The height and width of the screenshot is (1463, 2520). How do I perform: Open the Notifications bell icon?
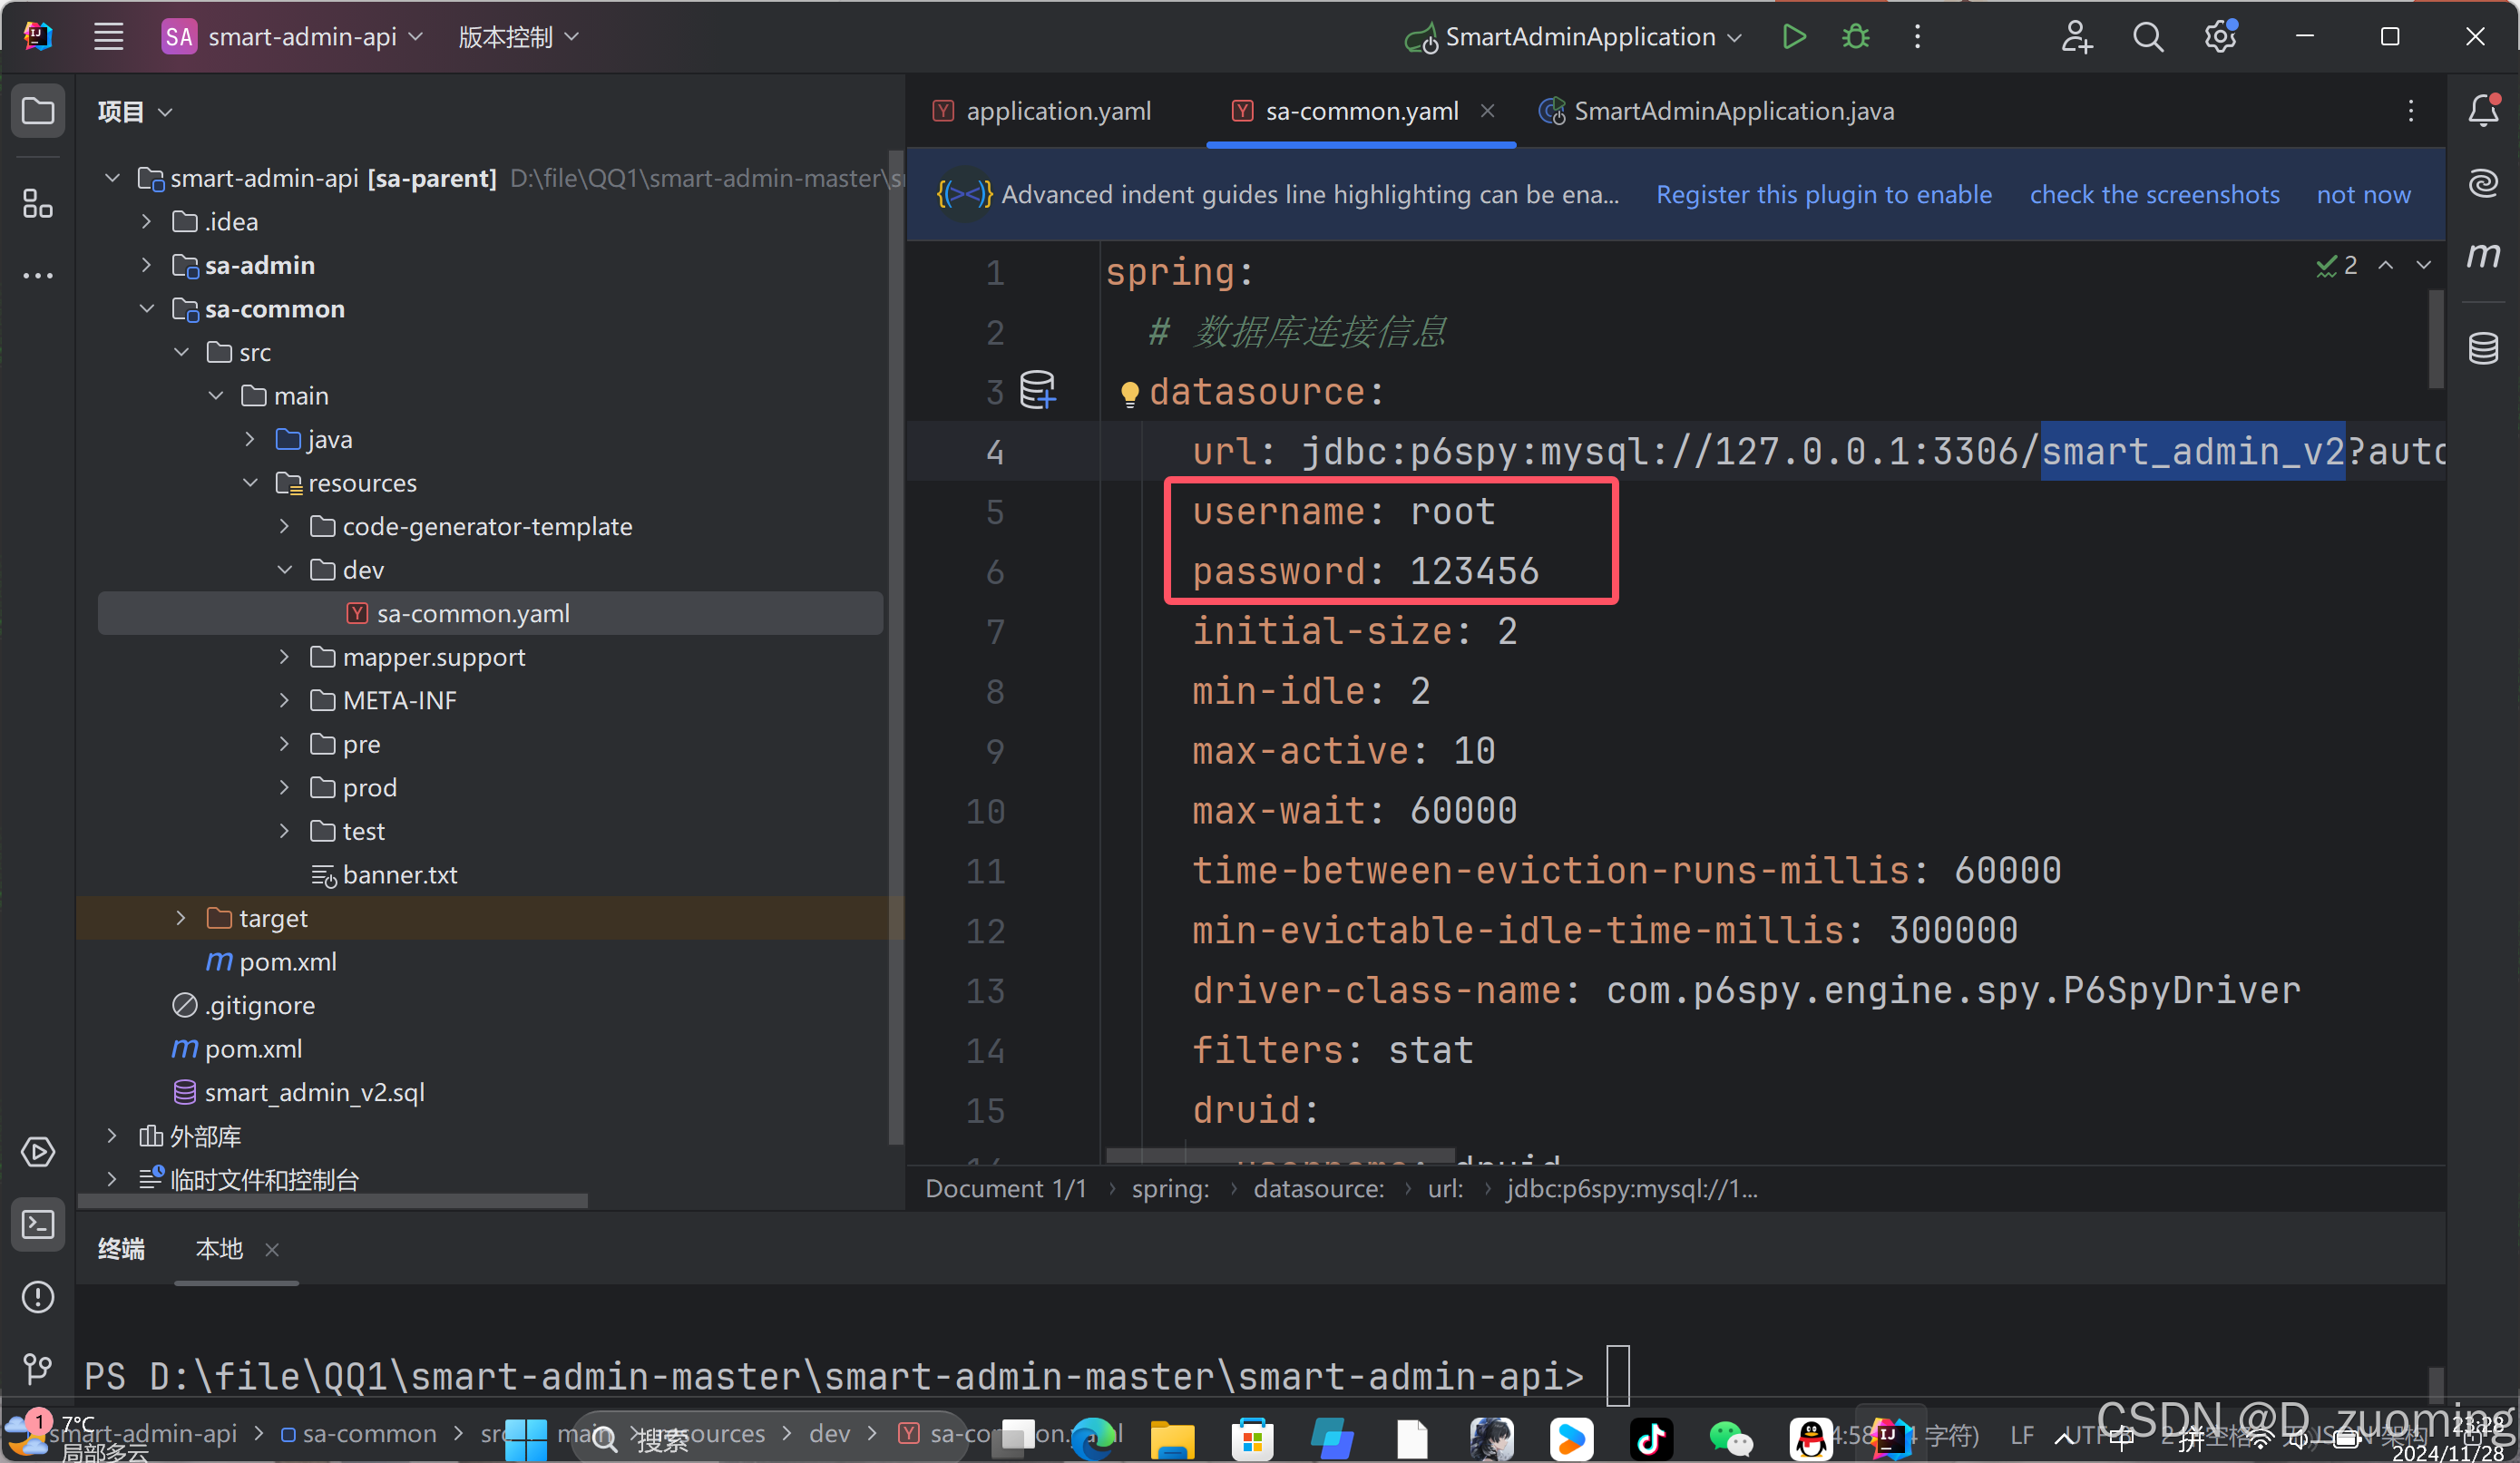click(2483, 110)
